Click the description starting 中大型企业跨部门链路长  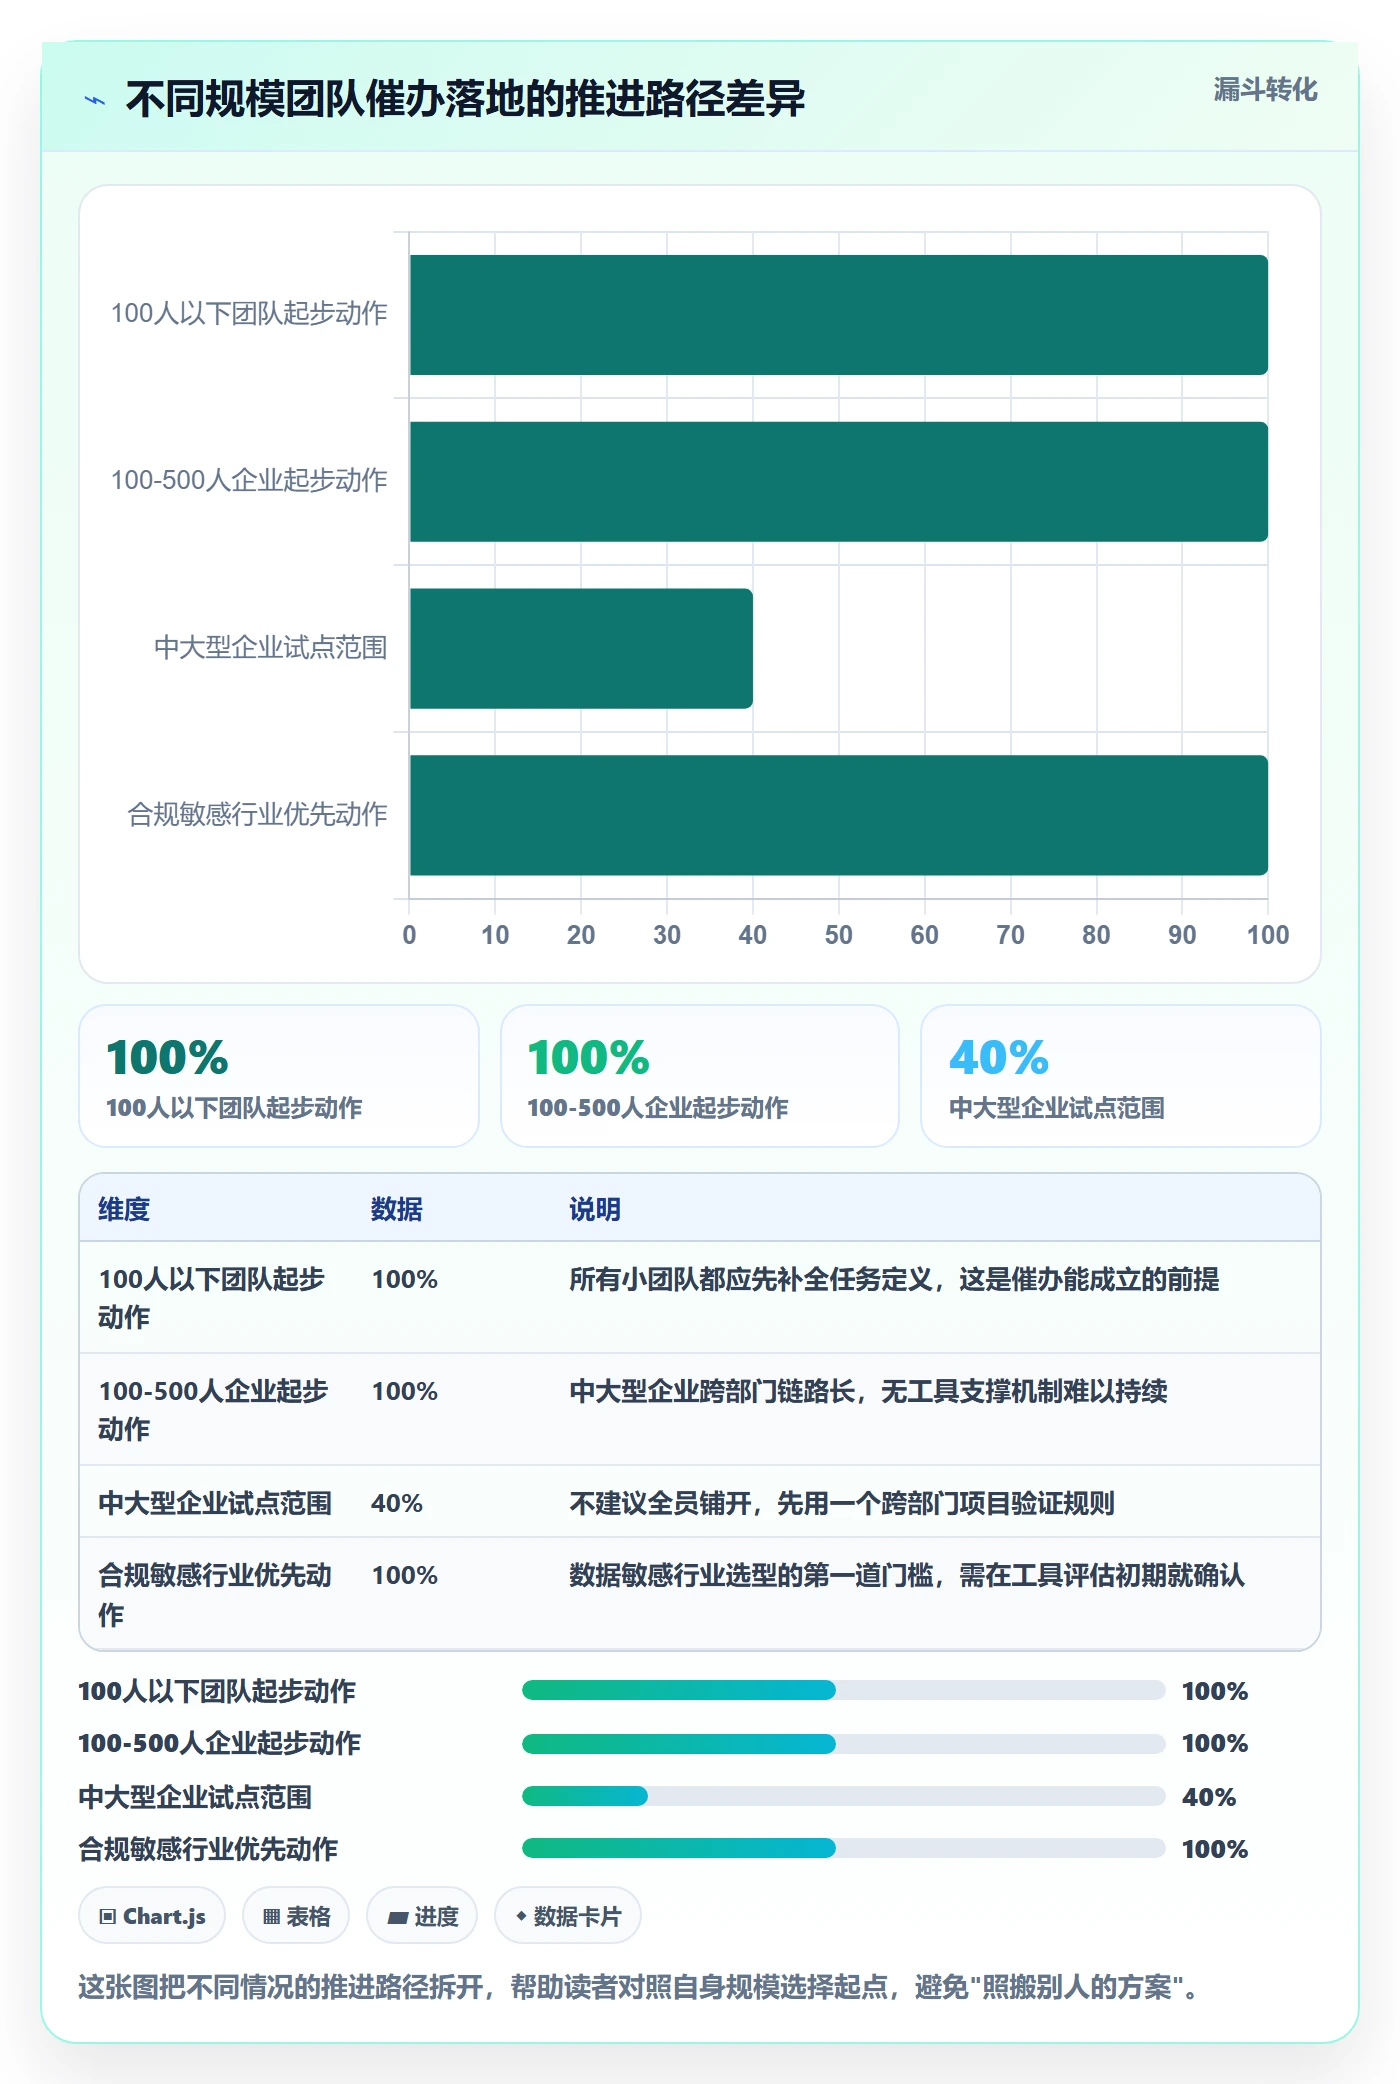[868, 1391]
